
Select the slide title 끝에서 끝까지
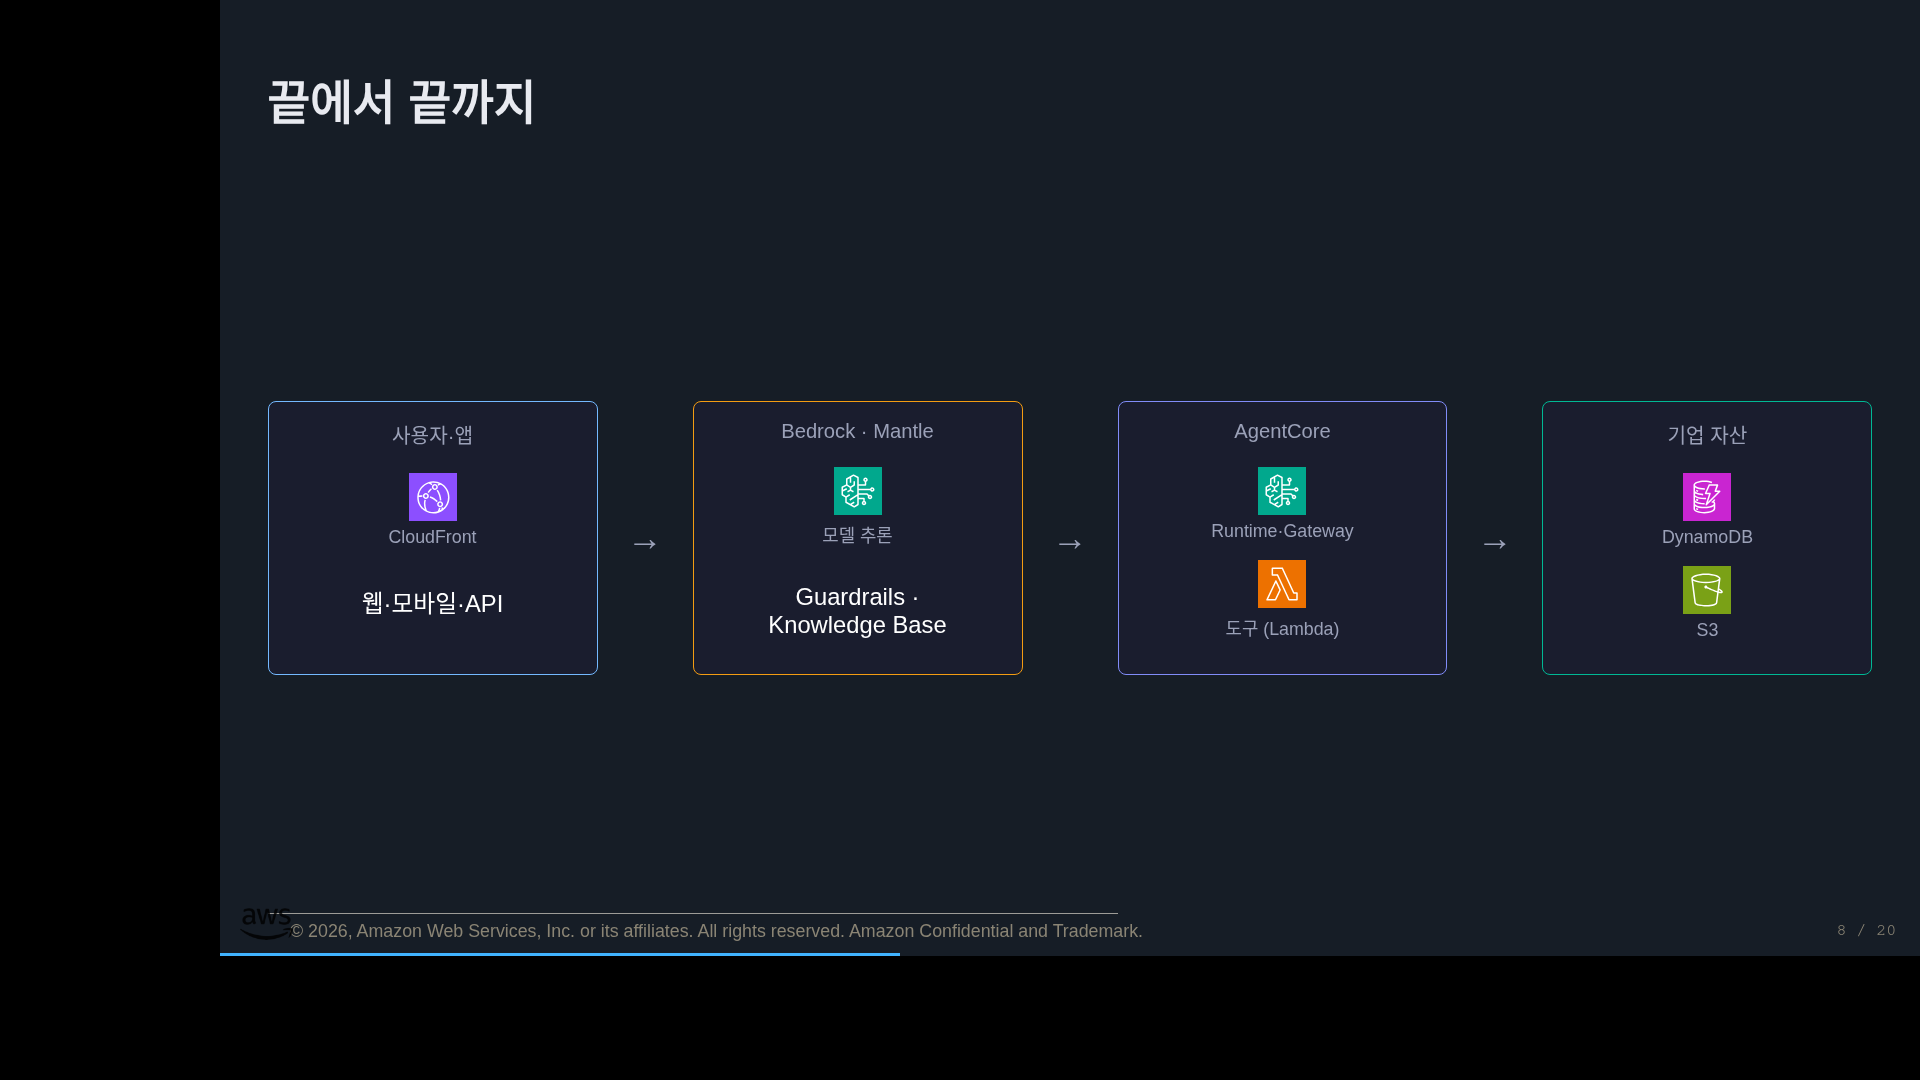click(x=401, y=102)
